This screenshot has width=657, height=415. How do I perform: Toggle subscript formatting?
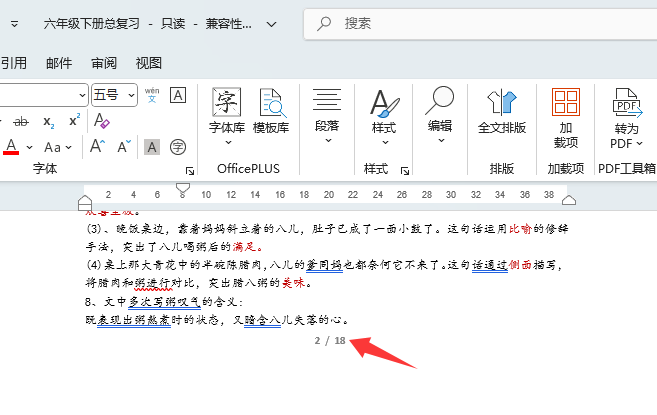[49, 122]
